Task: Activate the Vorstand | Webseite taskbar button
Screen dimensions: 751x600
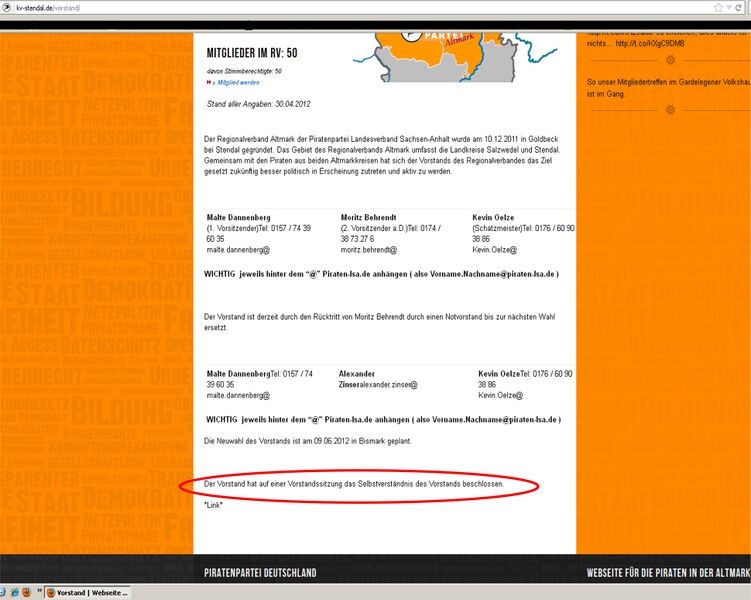Action: point(88,593)
